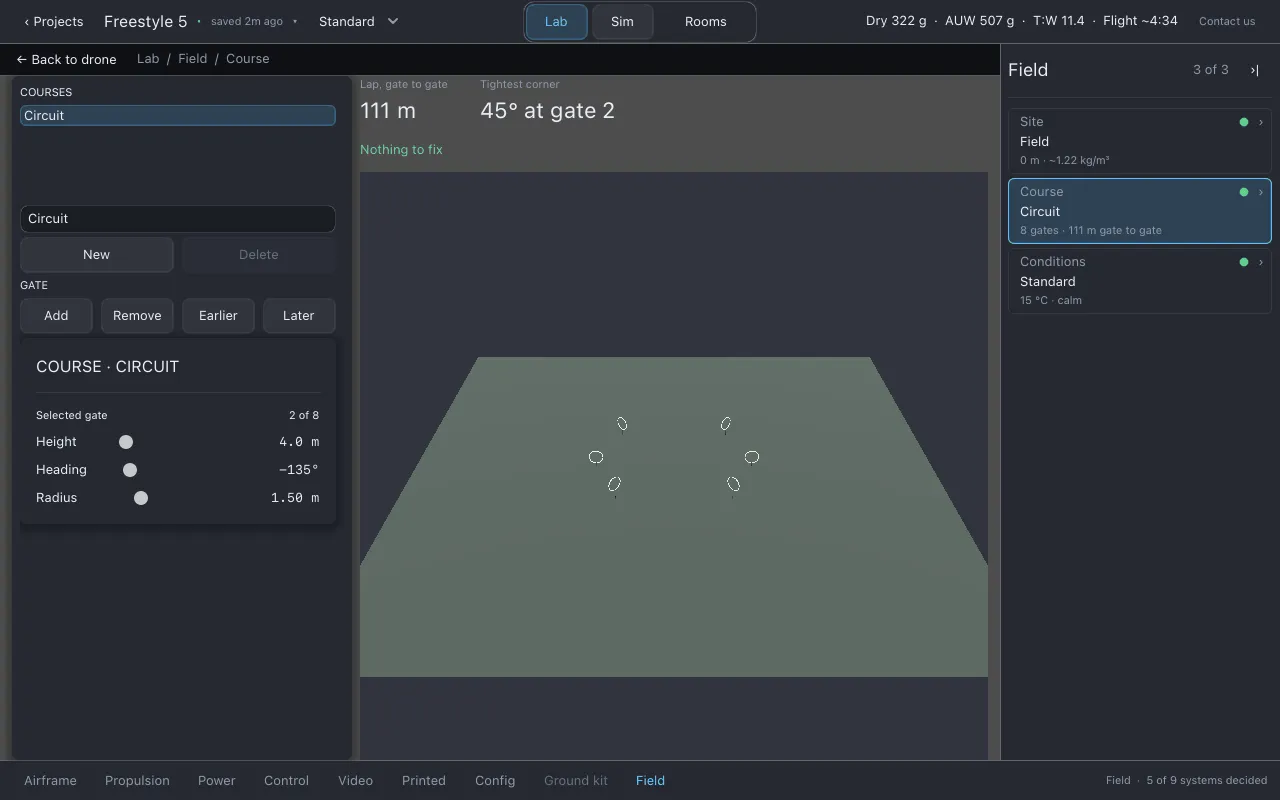Select Circuit in the Courses list
The height and width of the screenshot is (800, 1280).
(x=178, y=116)
